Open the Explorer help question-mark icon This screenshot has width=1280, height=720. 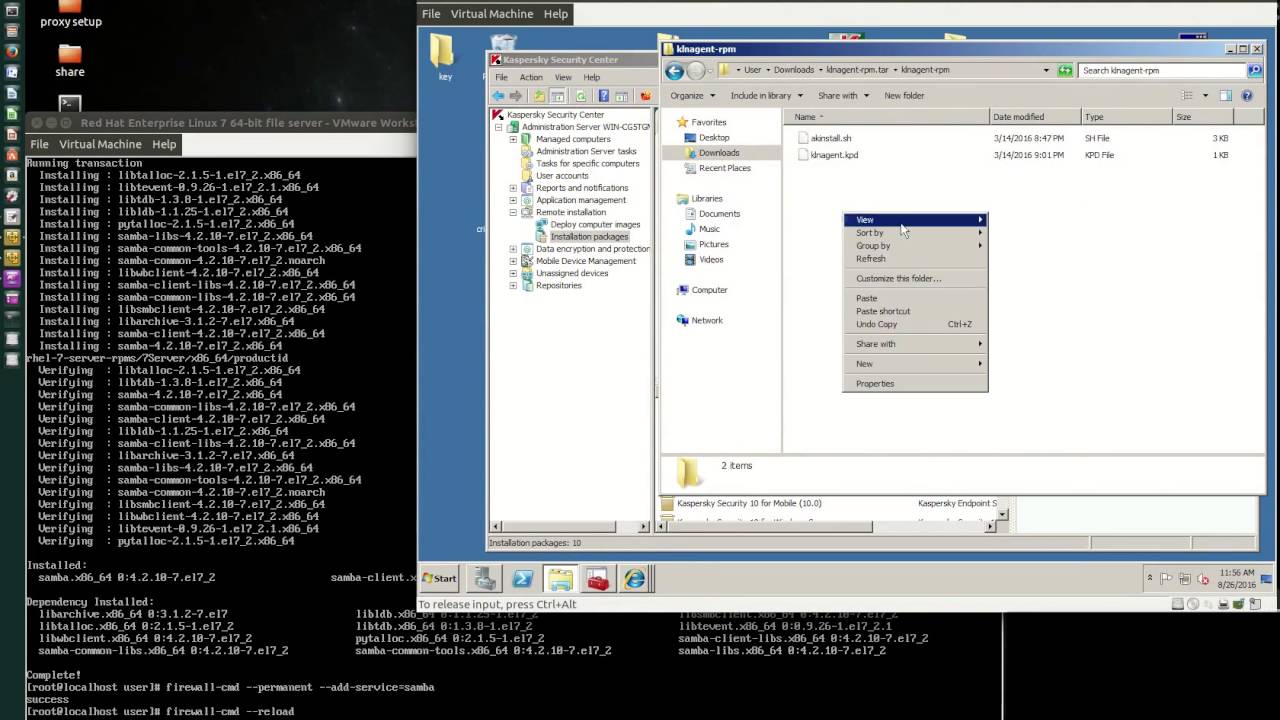click(x=1247, y=96)
